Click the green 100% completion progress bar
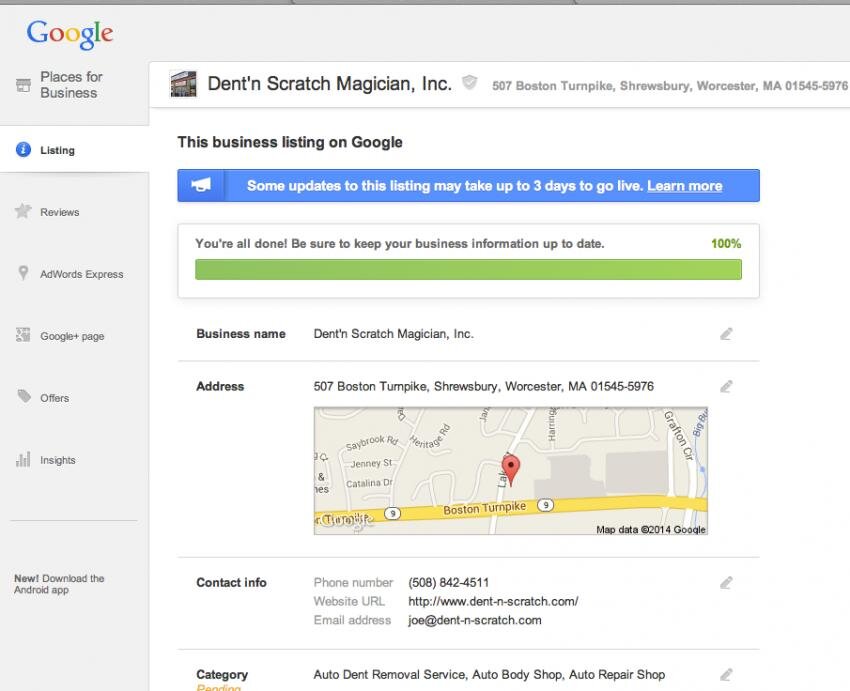Image resolution: width=850 pixels, height=691 pixels. coord(468,269)
